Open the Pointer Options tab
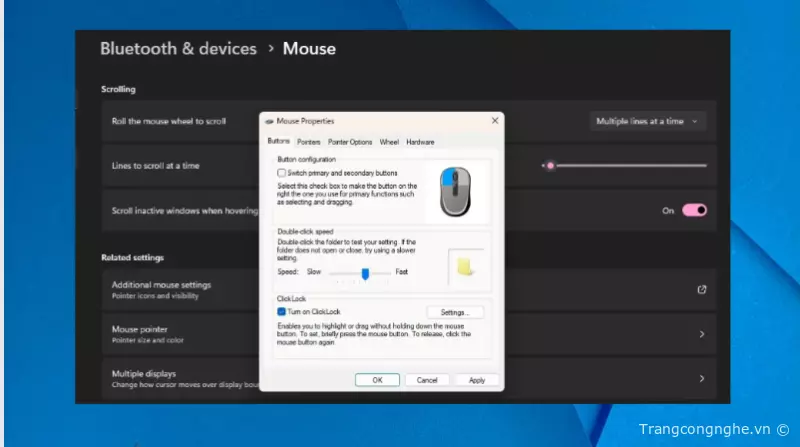800x447 pixels. pyautogui.click(x=350, y=142)
